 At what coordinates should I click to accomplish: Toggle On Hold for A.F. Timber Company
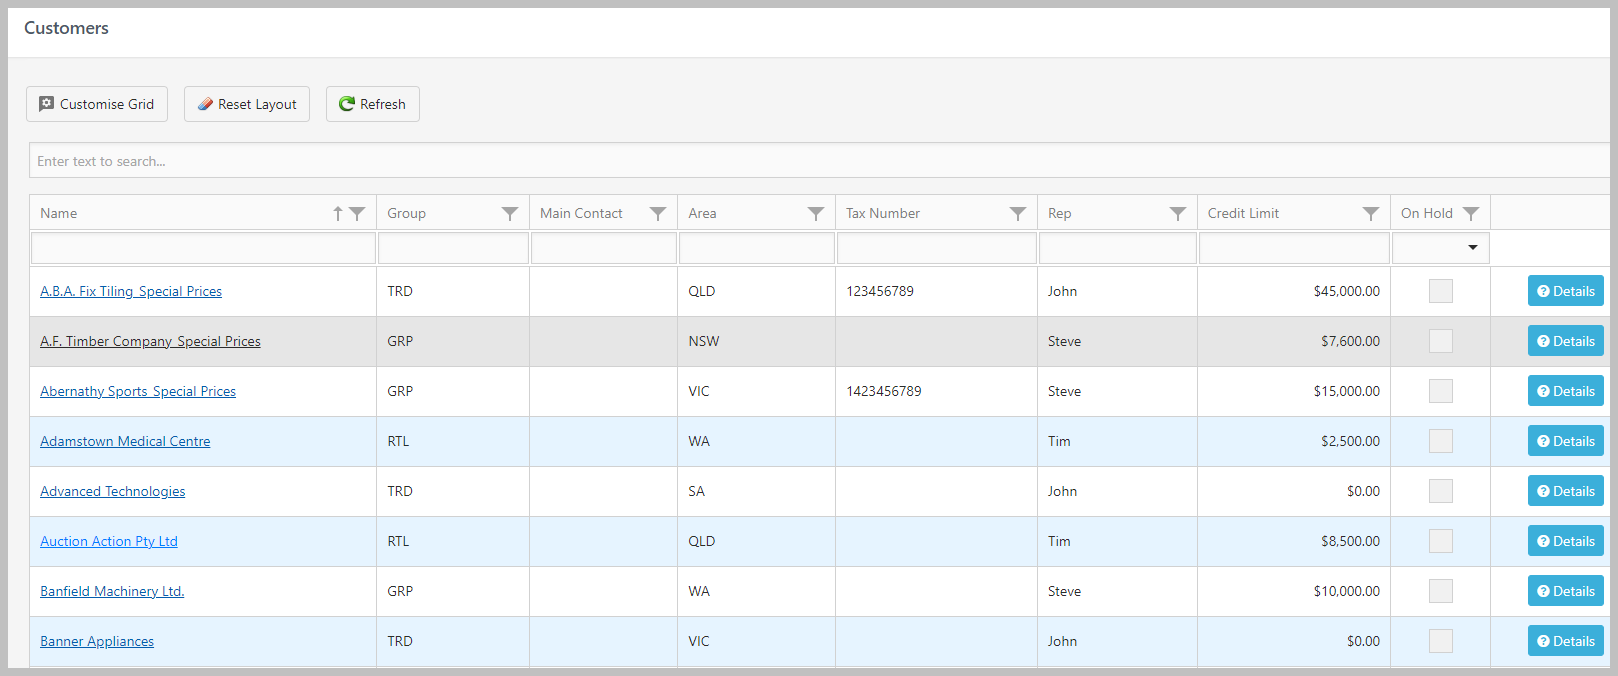pos(1441,341)
